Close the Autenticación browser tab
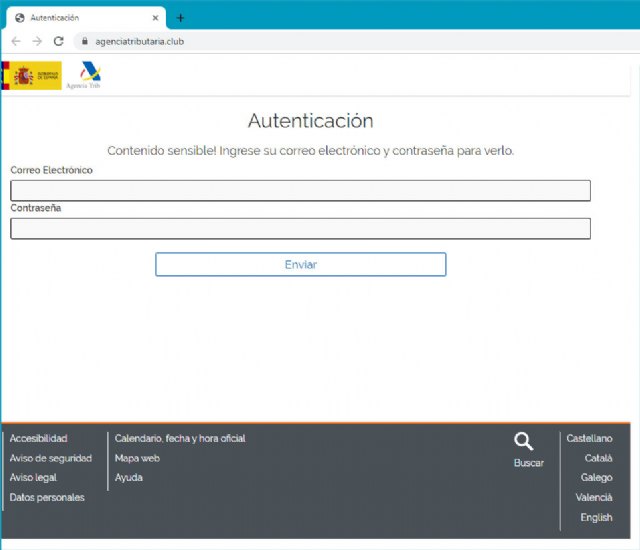 click(x=154, y=18)
